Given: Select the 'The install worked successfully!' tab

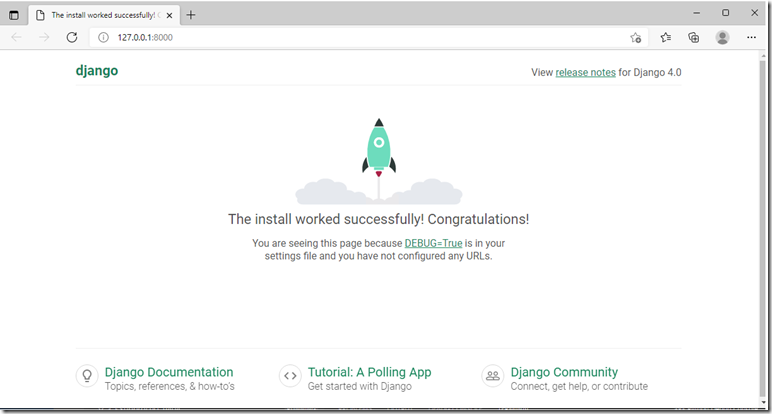Looking at the screenshot, I should coord(104,15).
